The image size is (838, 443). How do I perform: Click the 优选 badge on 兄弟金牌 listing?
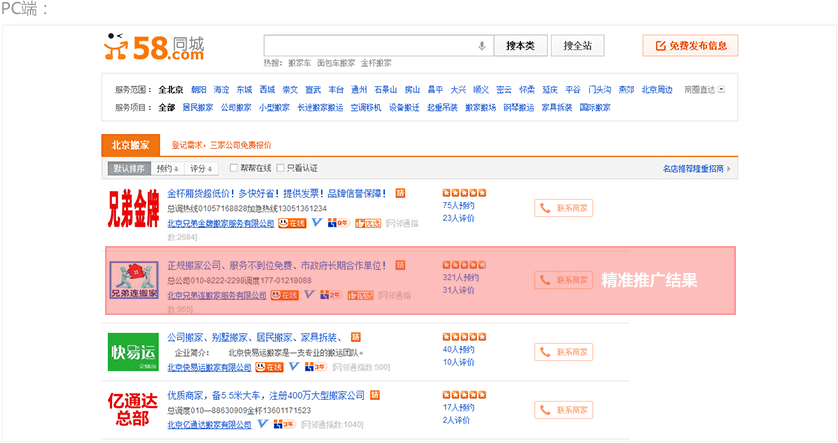368,223
